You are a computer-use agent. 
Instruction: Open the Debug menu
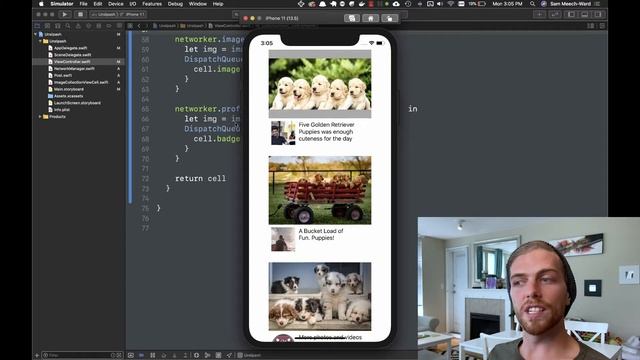(x=175, y=4)
